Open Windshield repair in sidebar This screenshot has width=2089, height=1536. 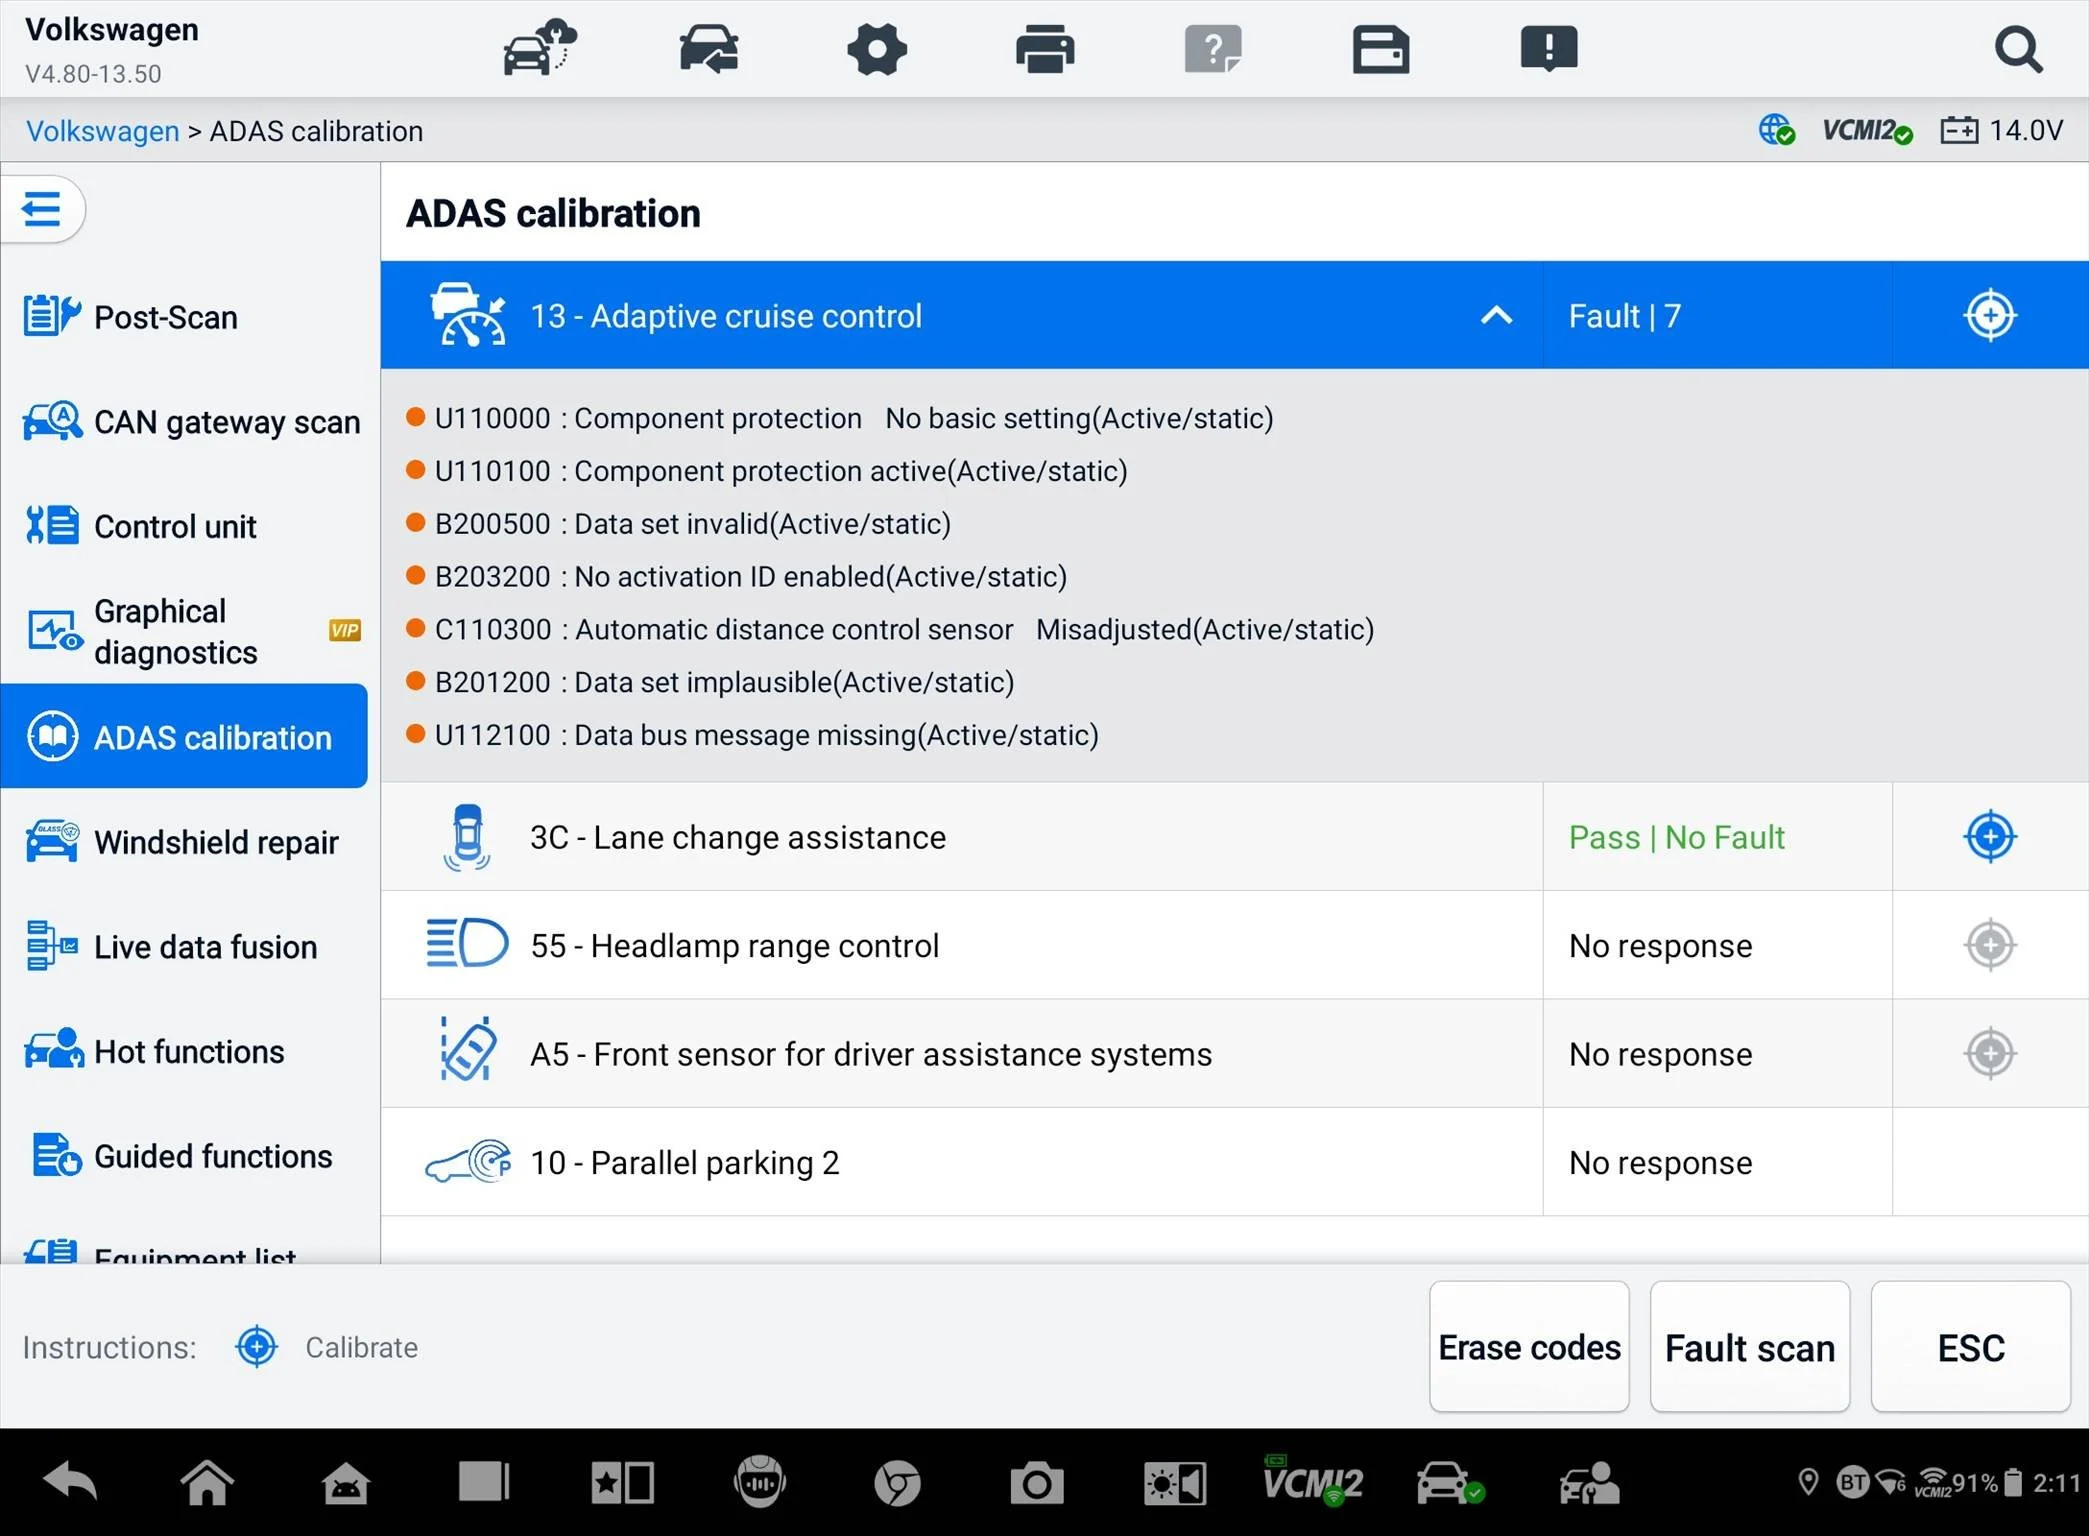[184, 842]
